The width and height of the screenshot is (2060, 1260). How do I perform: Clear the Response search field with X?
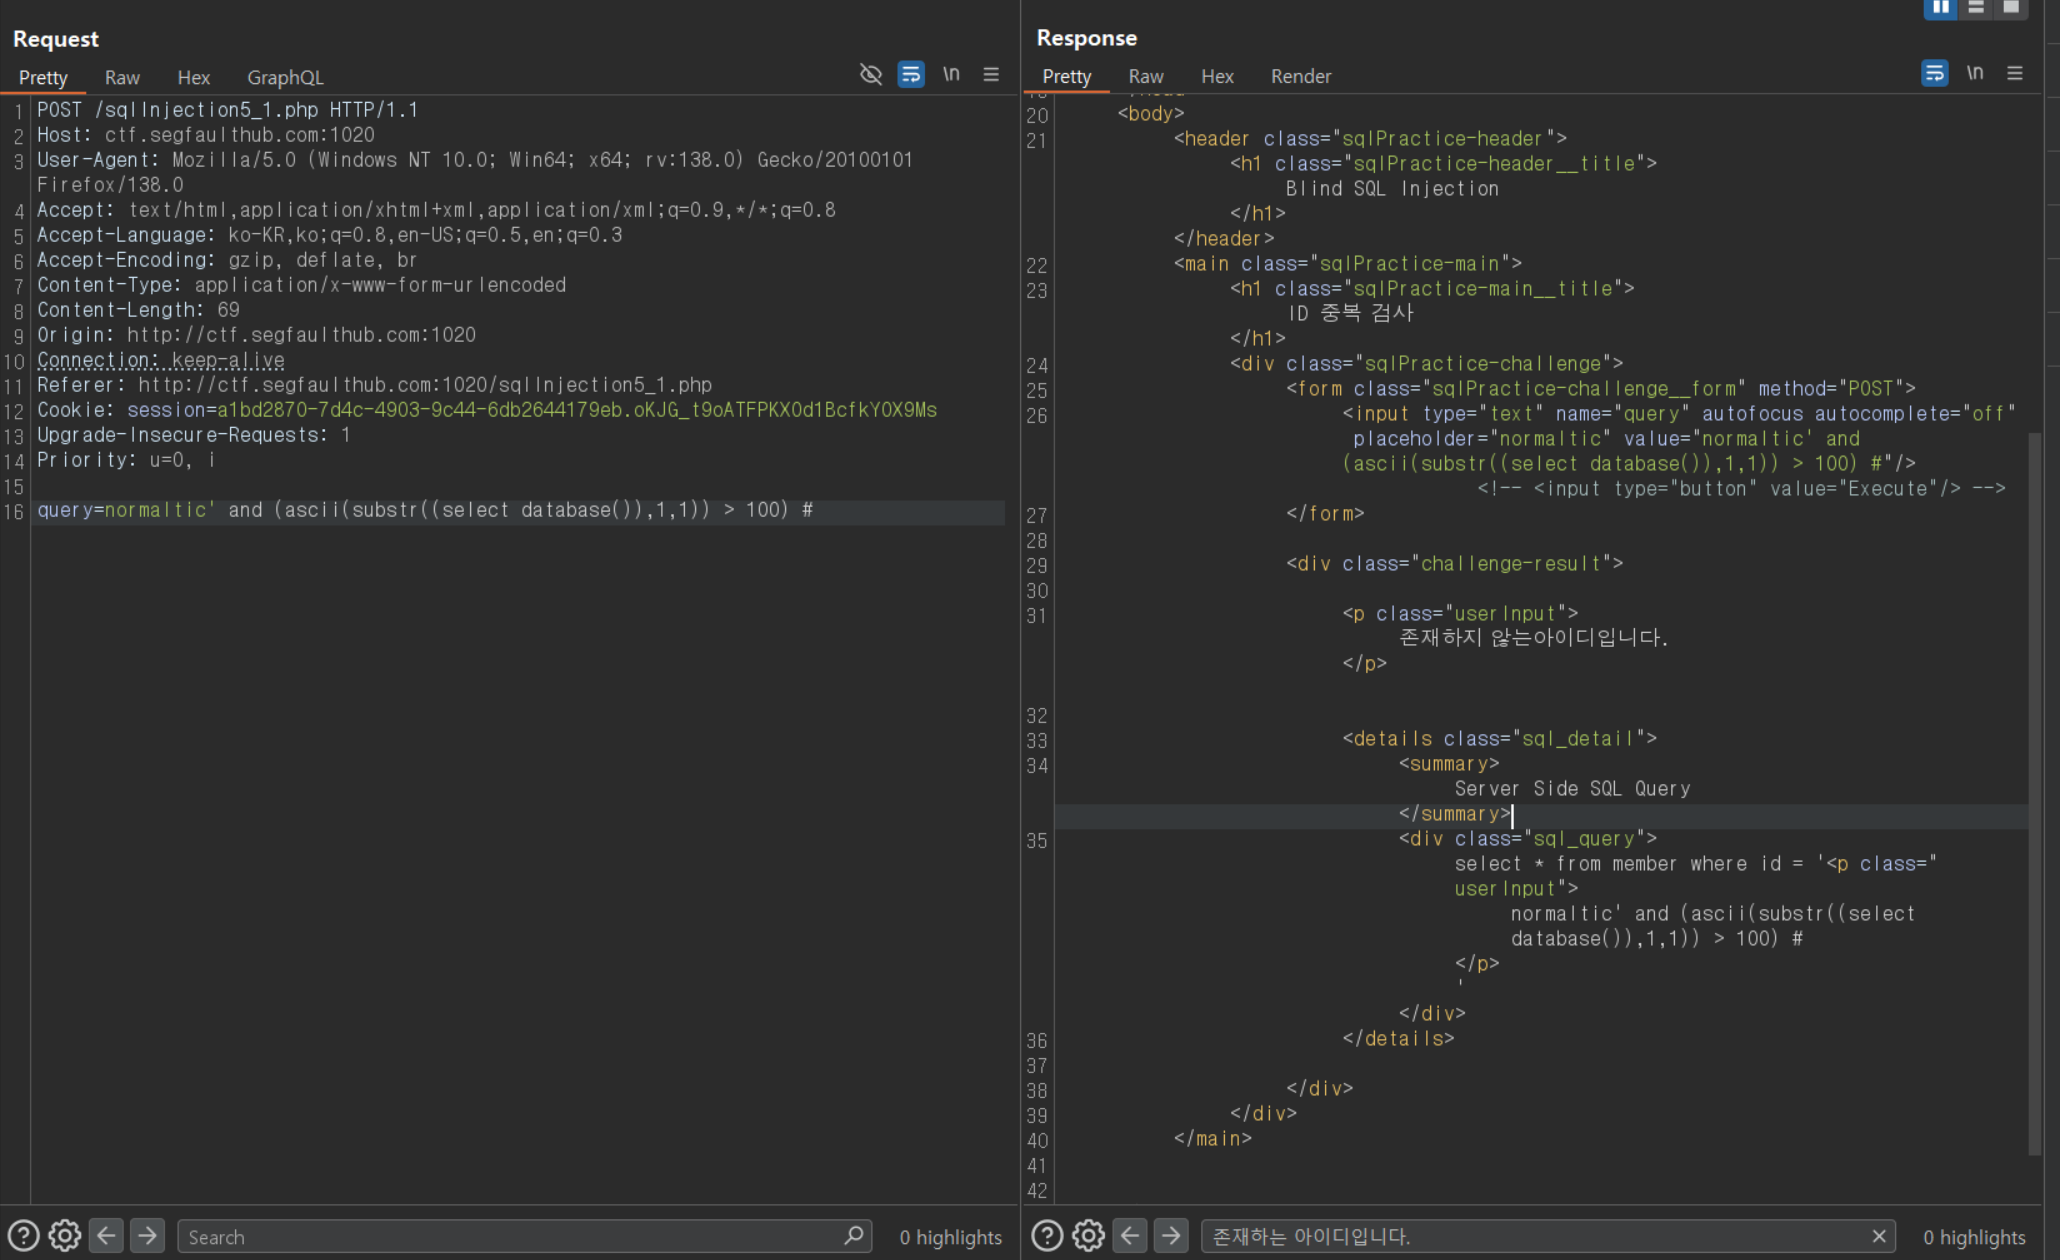(1879, 1236)
